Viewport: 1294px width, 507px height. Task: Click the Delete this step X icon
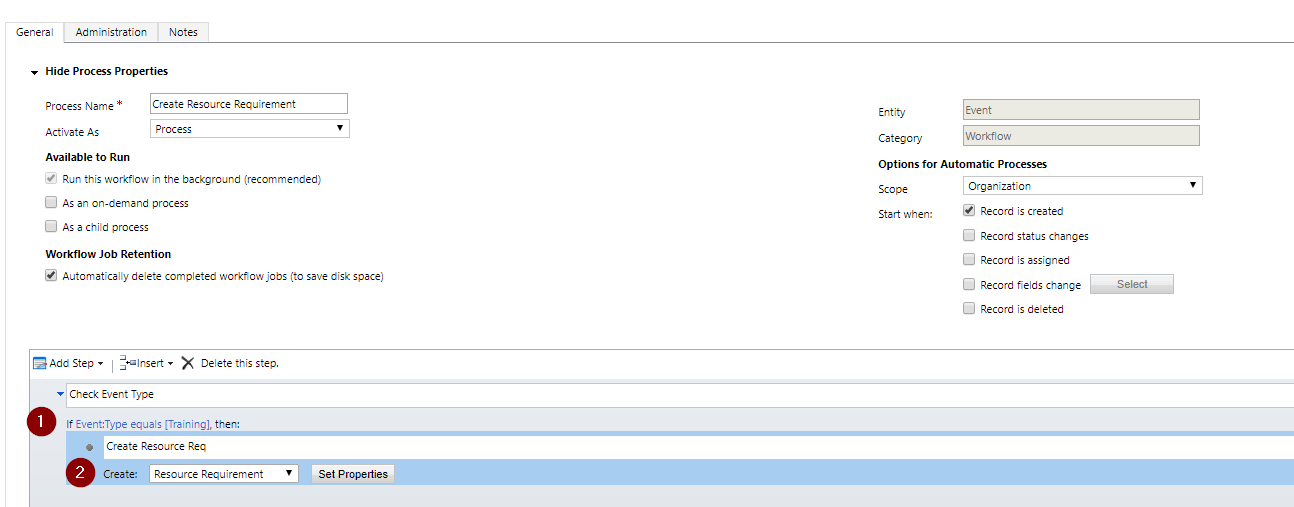(x=187, y=363)
